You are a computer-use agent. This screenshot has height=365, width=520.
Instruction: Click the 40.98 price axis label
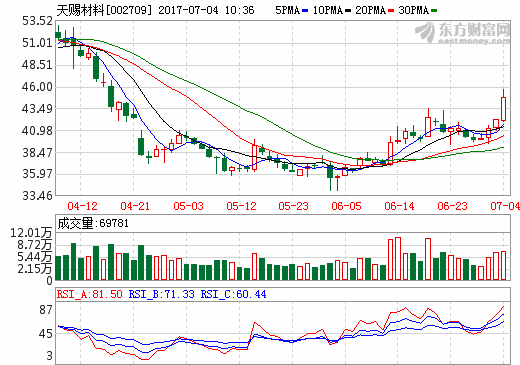click(37, 131)
